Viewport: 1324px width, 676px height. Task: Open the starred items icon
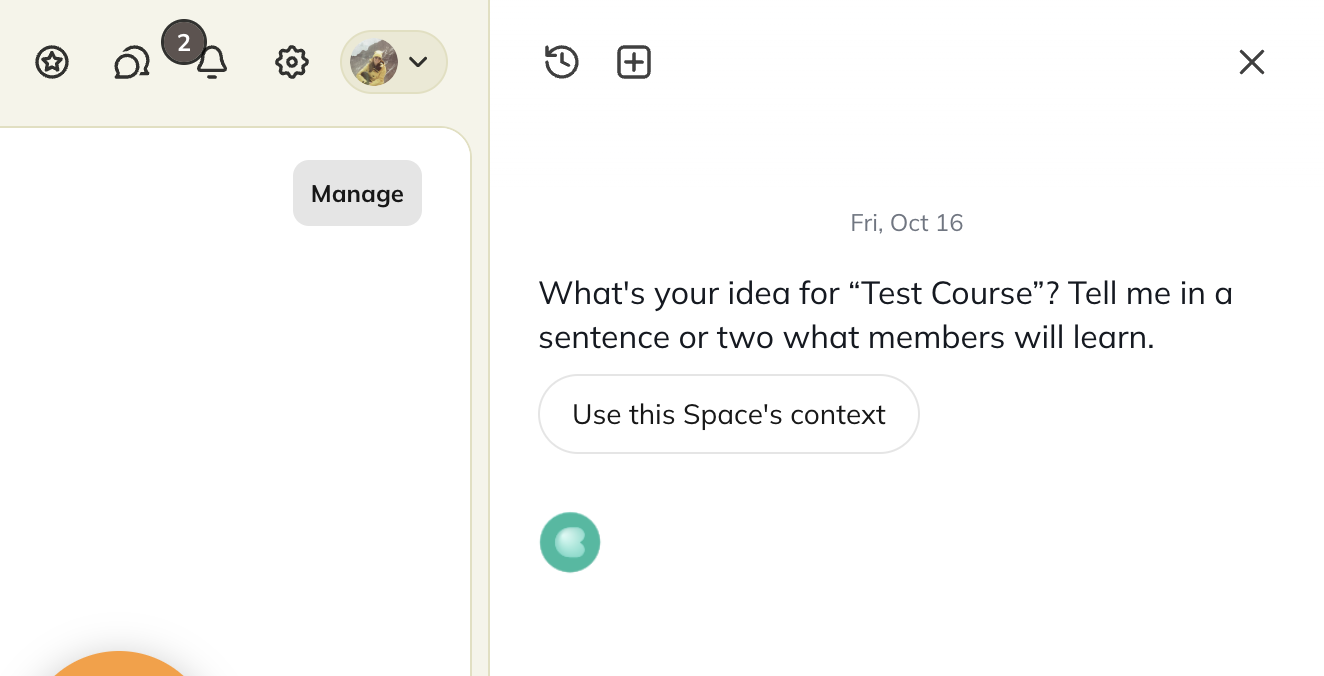[52, 63]
